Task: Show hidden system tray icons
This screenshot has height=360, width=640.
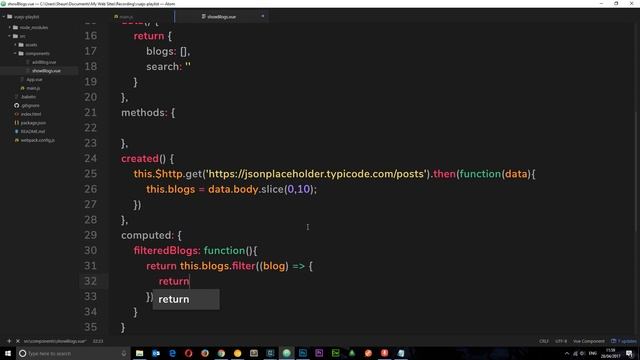Action: click(567, 353)
